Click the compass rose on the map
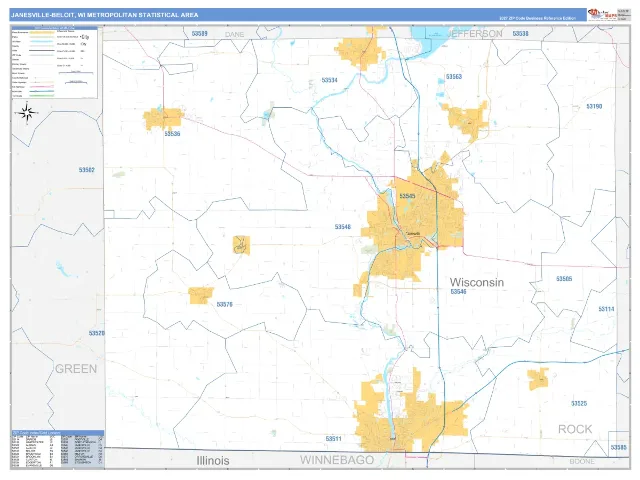Image resolution: width=640 pixels, height=480 pixels. 27,113
